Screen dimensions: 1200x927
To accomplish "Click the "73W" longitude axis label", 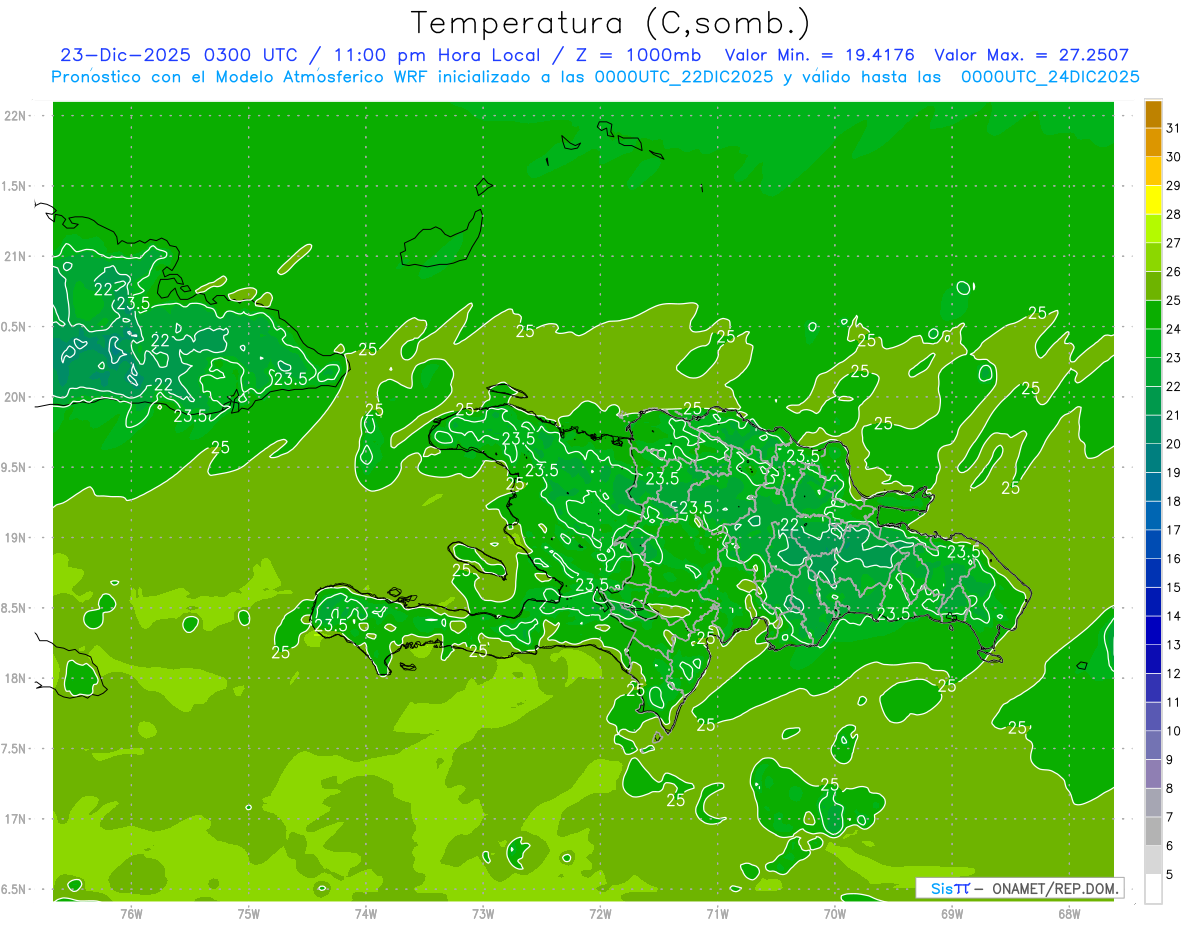I will [483, 914].
